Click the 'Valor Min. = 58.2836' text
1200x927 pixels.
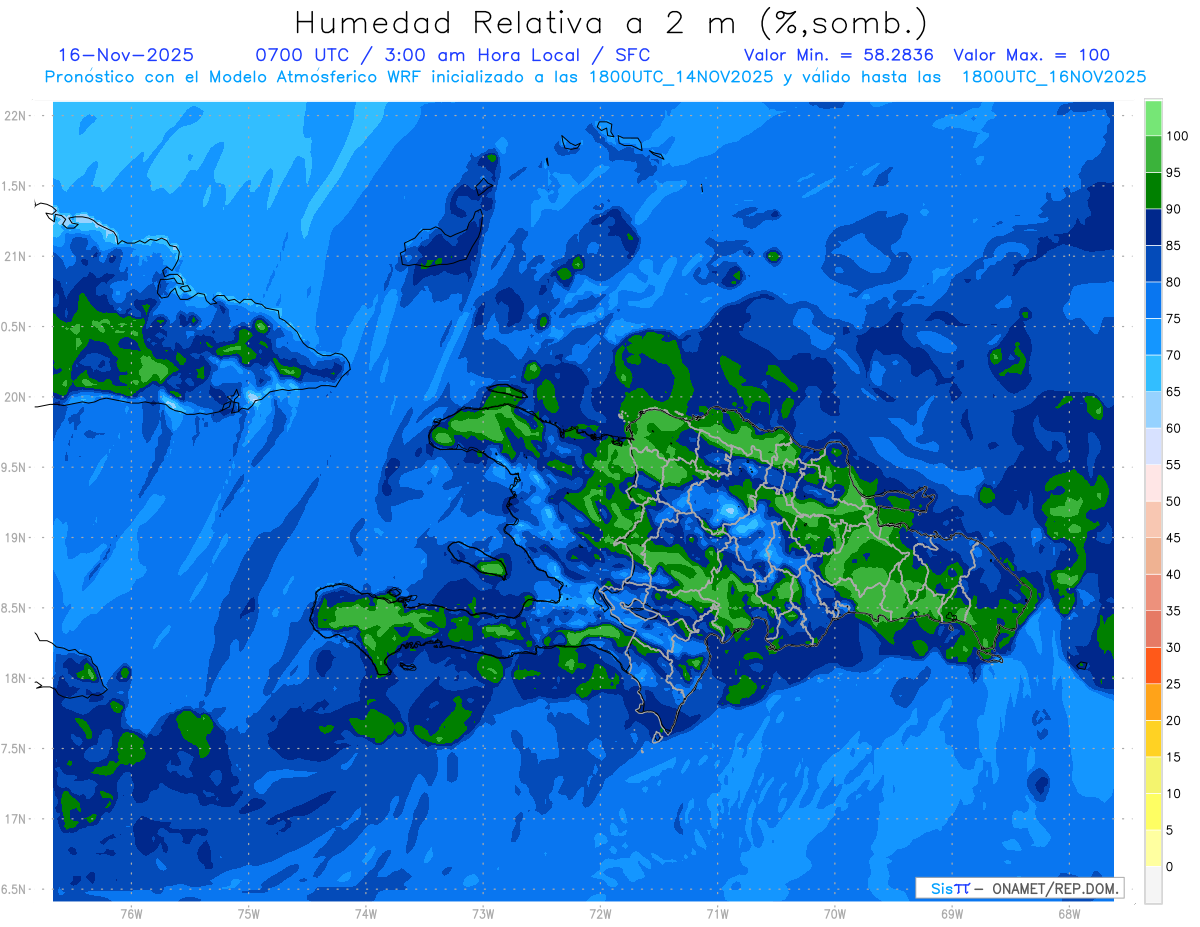click(839, 55)
